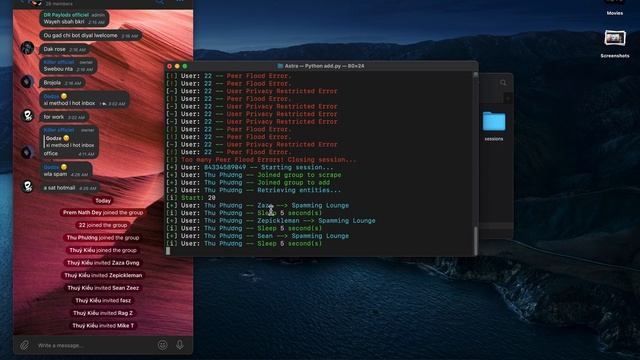The height and width of the screenshot is (360, 640).
Task: Click the attach file paperclip icon
Action: 24,346
